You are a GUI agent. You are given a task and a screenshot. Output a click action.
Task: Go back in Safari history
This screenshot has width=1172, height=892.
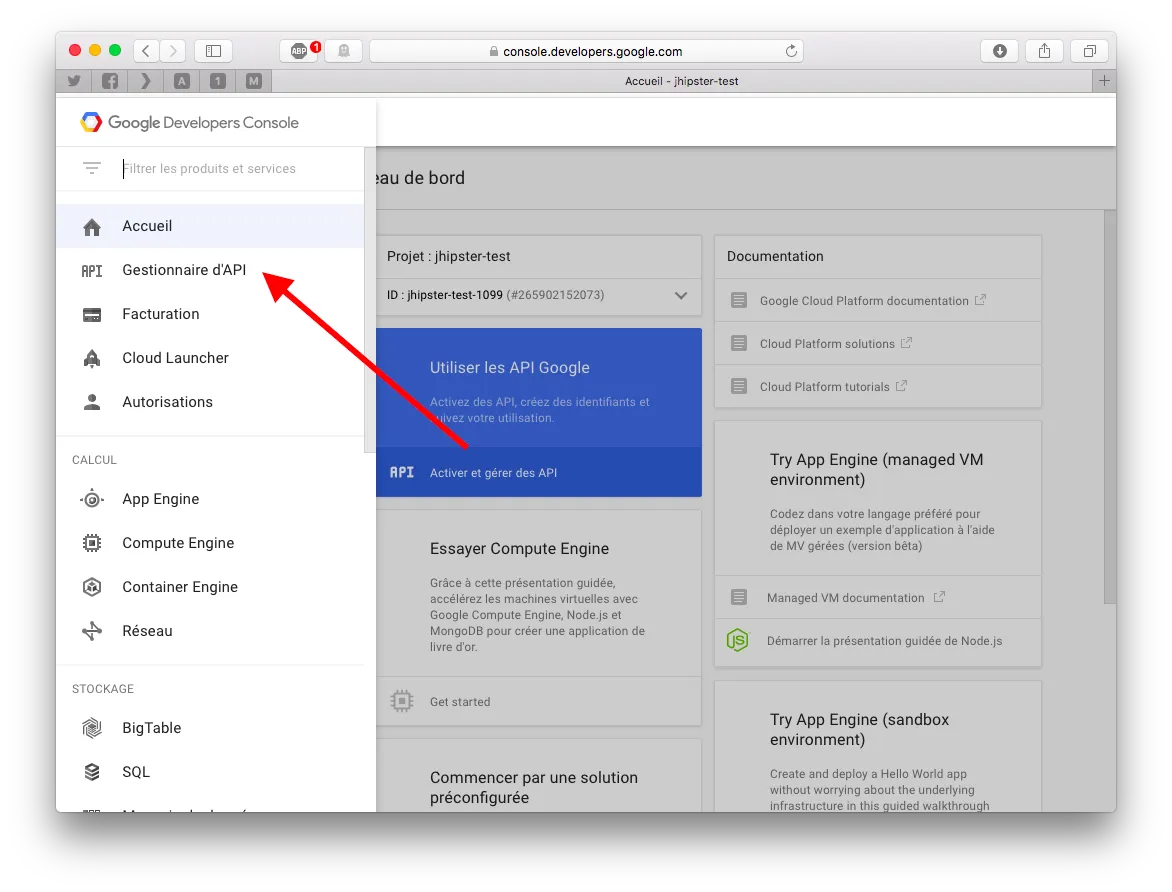146,51
